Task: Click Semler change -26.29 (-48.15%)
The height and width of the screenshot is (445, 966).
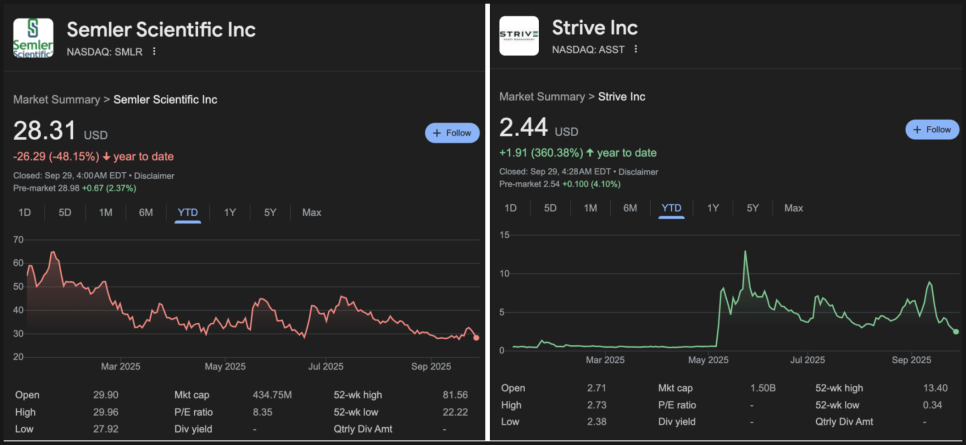Action: tap(56, 157)
